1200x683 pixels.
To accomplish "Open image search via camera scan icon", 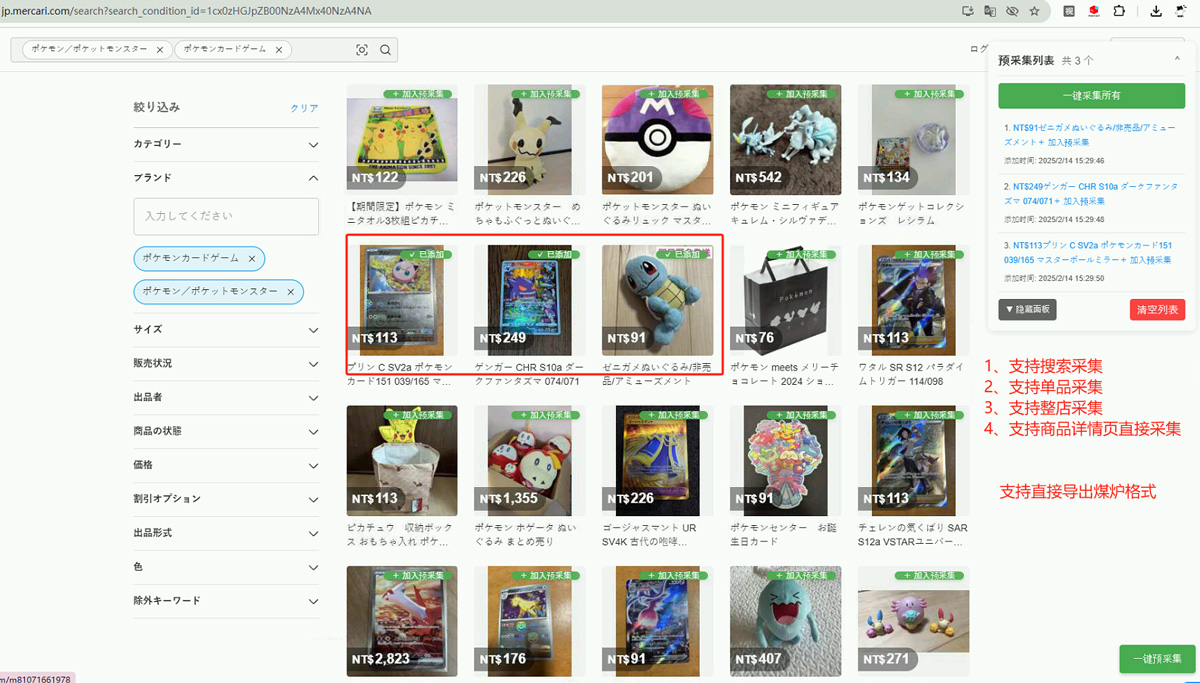I will [362, 50].
